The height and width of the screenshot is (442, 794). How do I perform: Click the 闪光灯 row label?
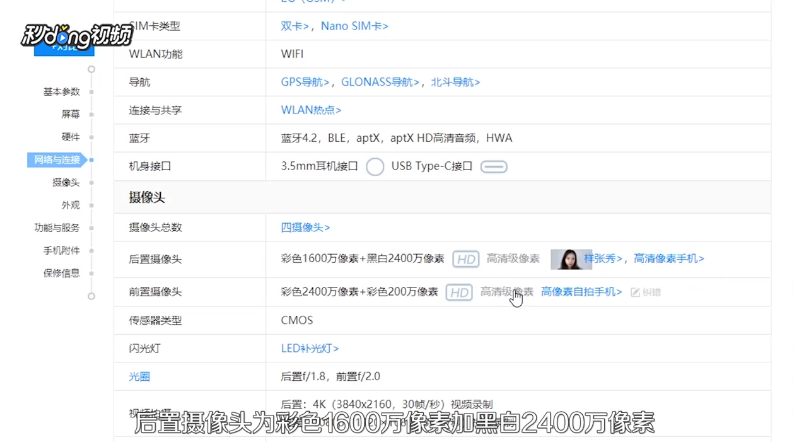pyautogui.click(x=144, y=348)
